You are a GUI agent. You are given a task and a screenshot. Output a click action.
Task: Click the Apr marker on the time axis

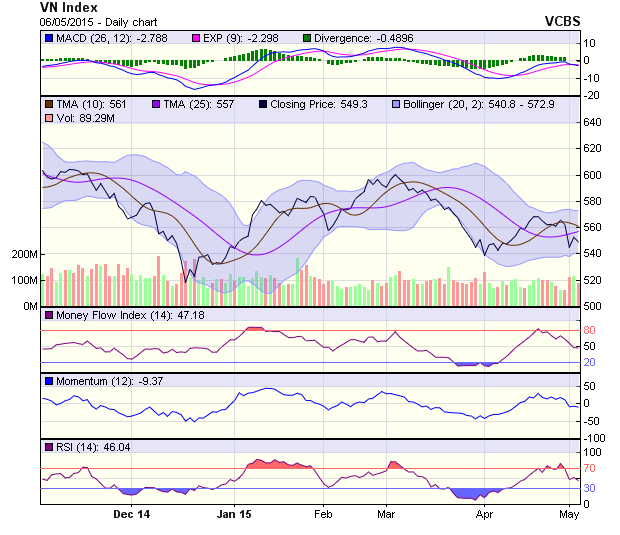(485, 515)
